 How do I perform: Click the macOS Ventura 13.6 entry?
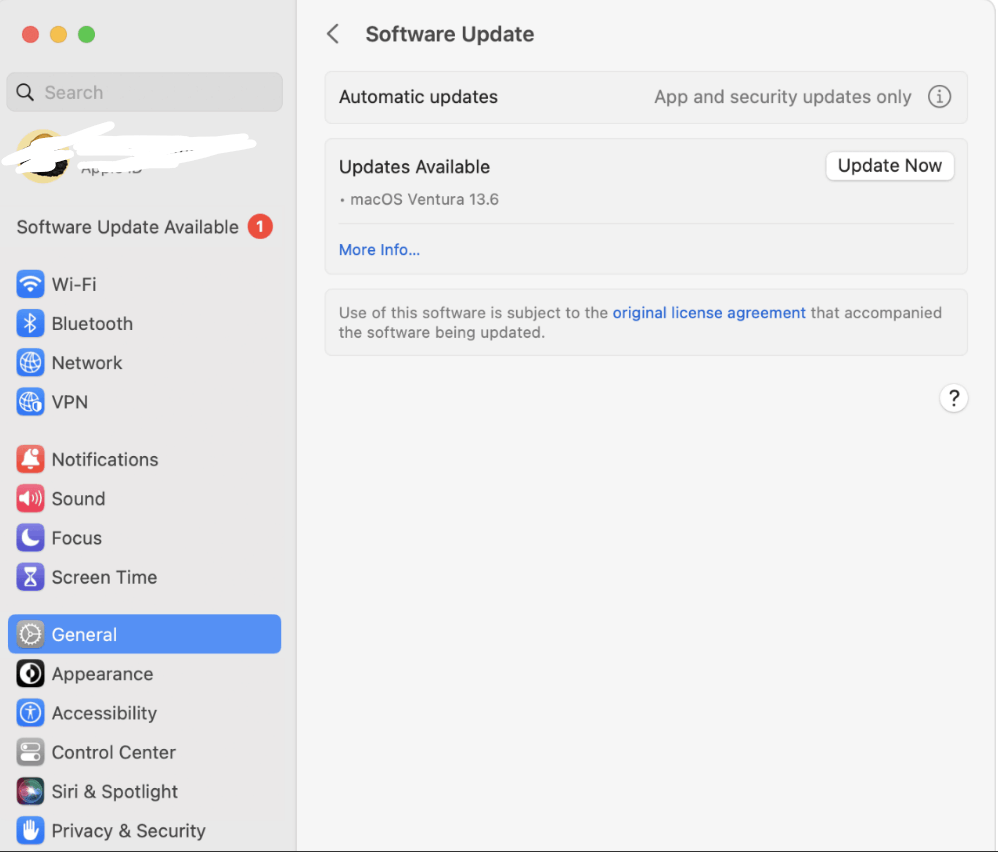pos(425,200)
